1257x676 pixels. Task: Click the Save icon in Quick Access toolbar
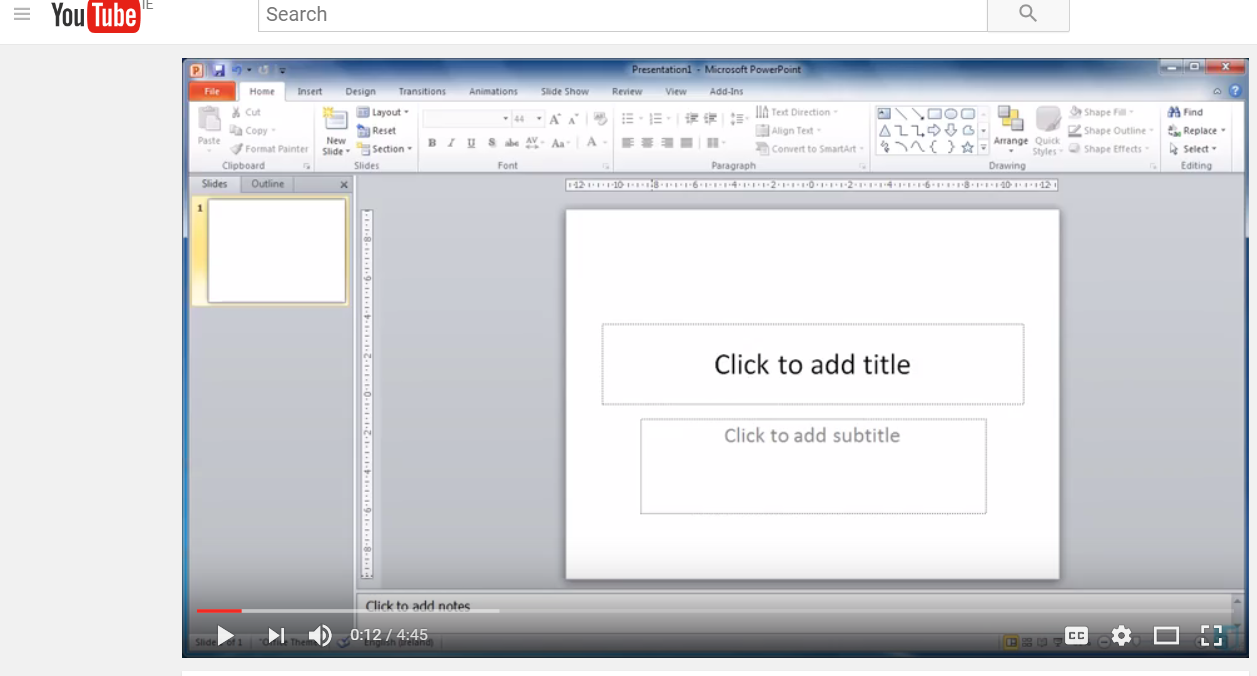pyautogui.click(x=219, y=70)
